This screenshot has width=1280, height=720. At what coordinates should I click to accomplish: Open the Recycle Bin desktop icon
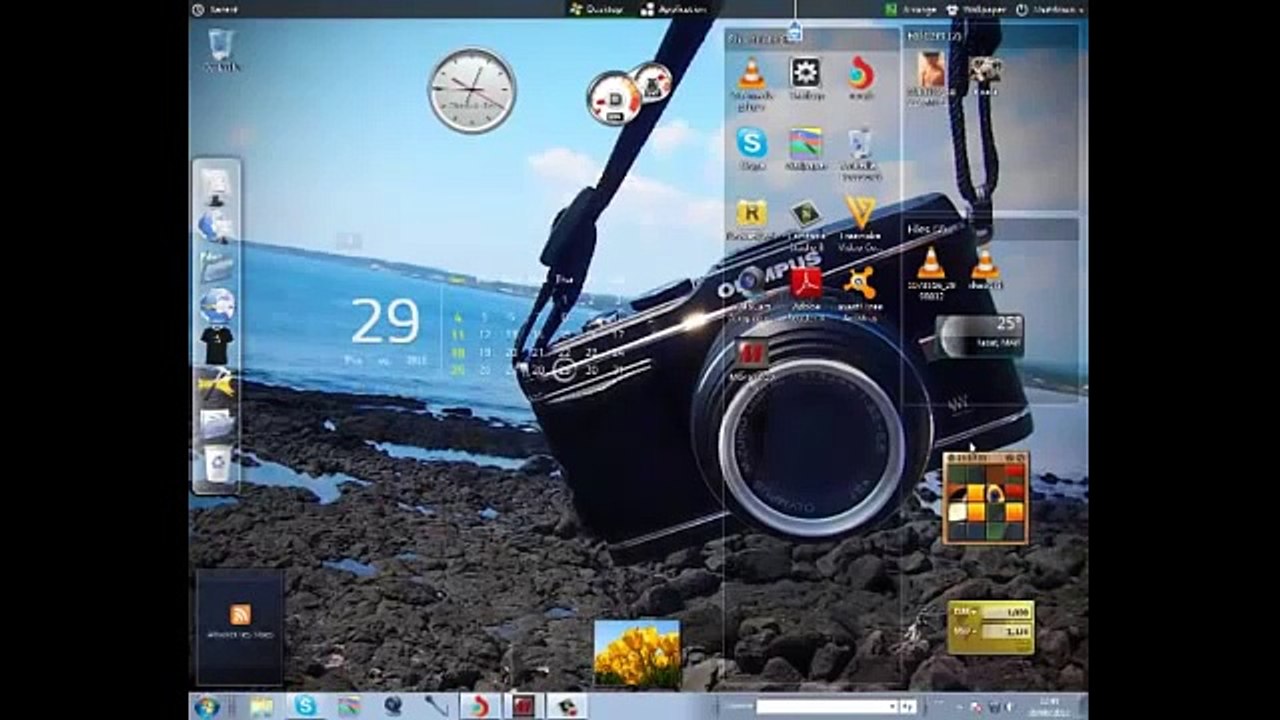click(x=221, y=48)
